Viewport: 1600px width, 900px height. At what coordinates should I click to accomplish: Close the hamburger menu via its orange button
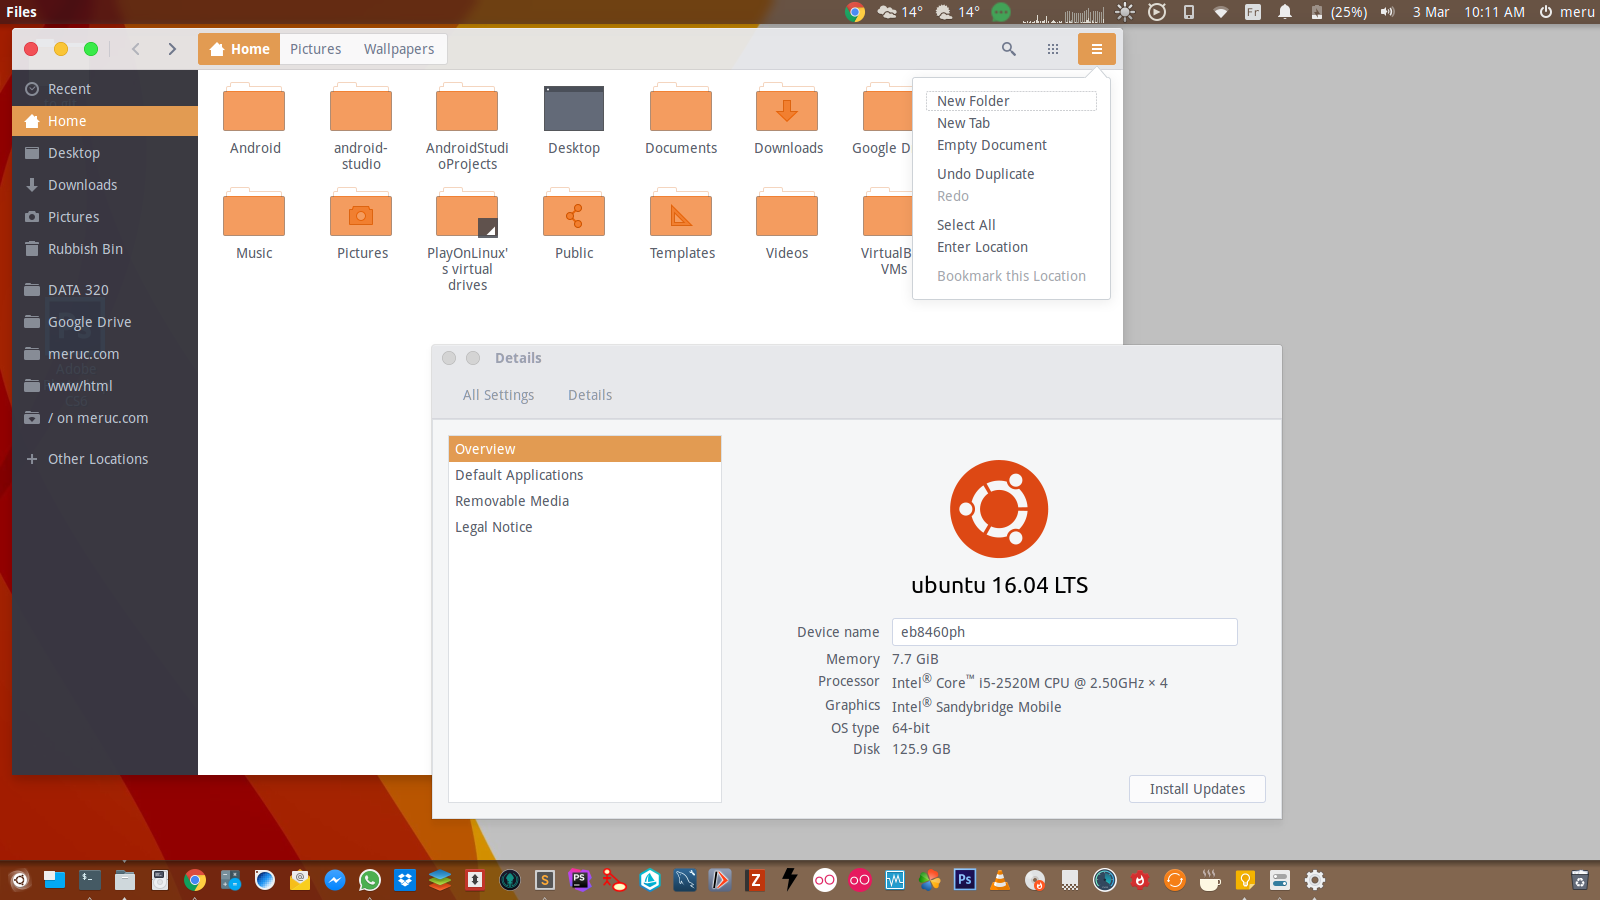click(x=1096, y=49)
